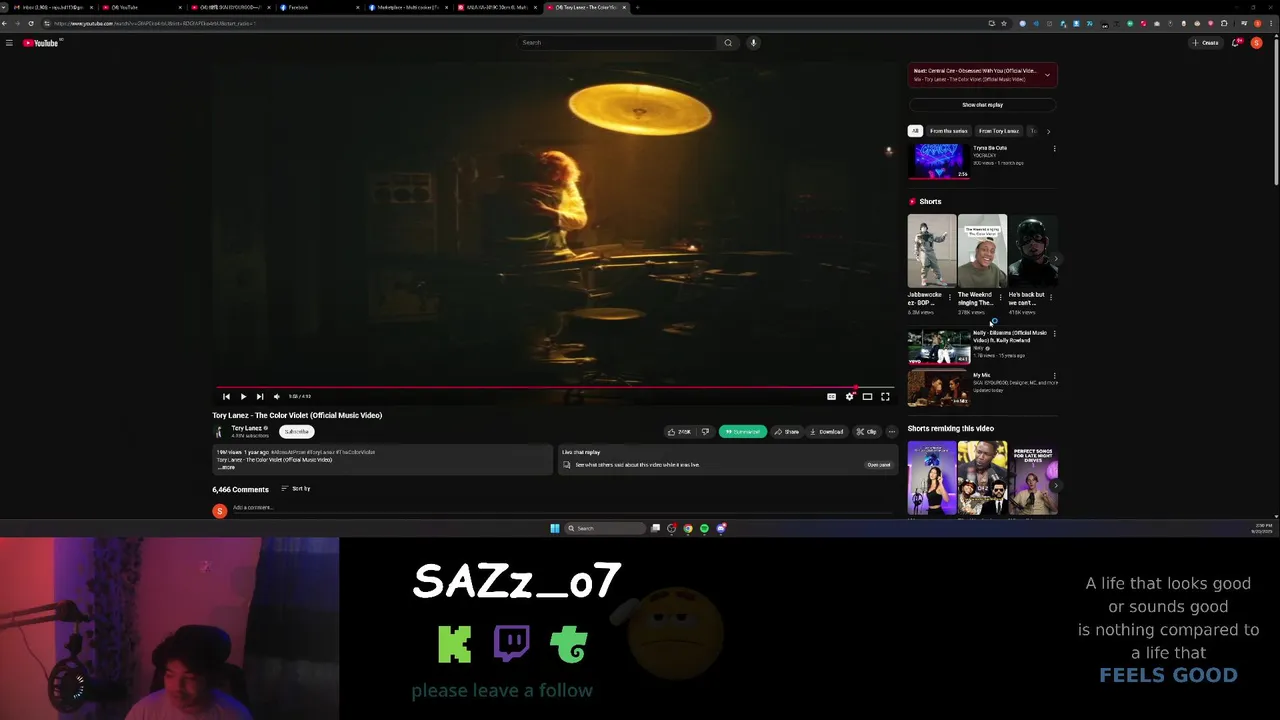Viewport: 1280px width, 720px height.
Task: Click the browser address bar URL
Action: [x=155, y=23]
